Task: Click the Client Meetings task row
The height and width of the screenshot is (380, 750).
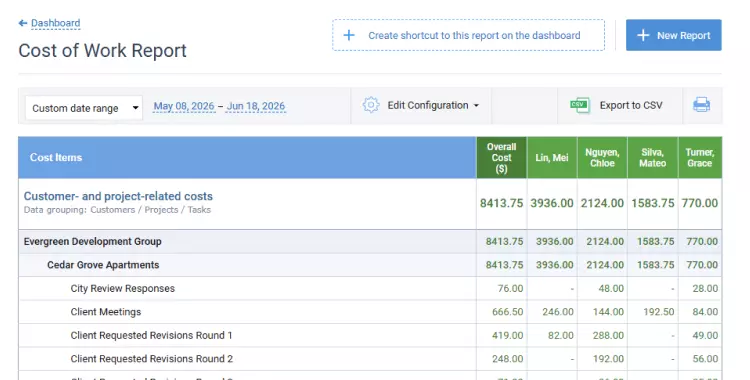Action: click(370, 312)
